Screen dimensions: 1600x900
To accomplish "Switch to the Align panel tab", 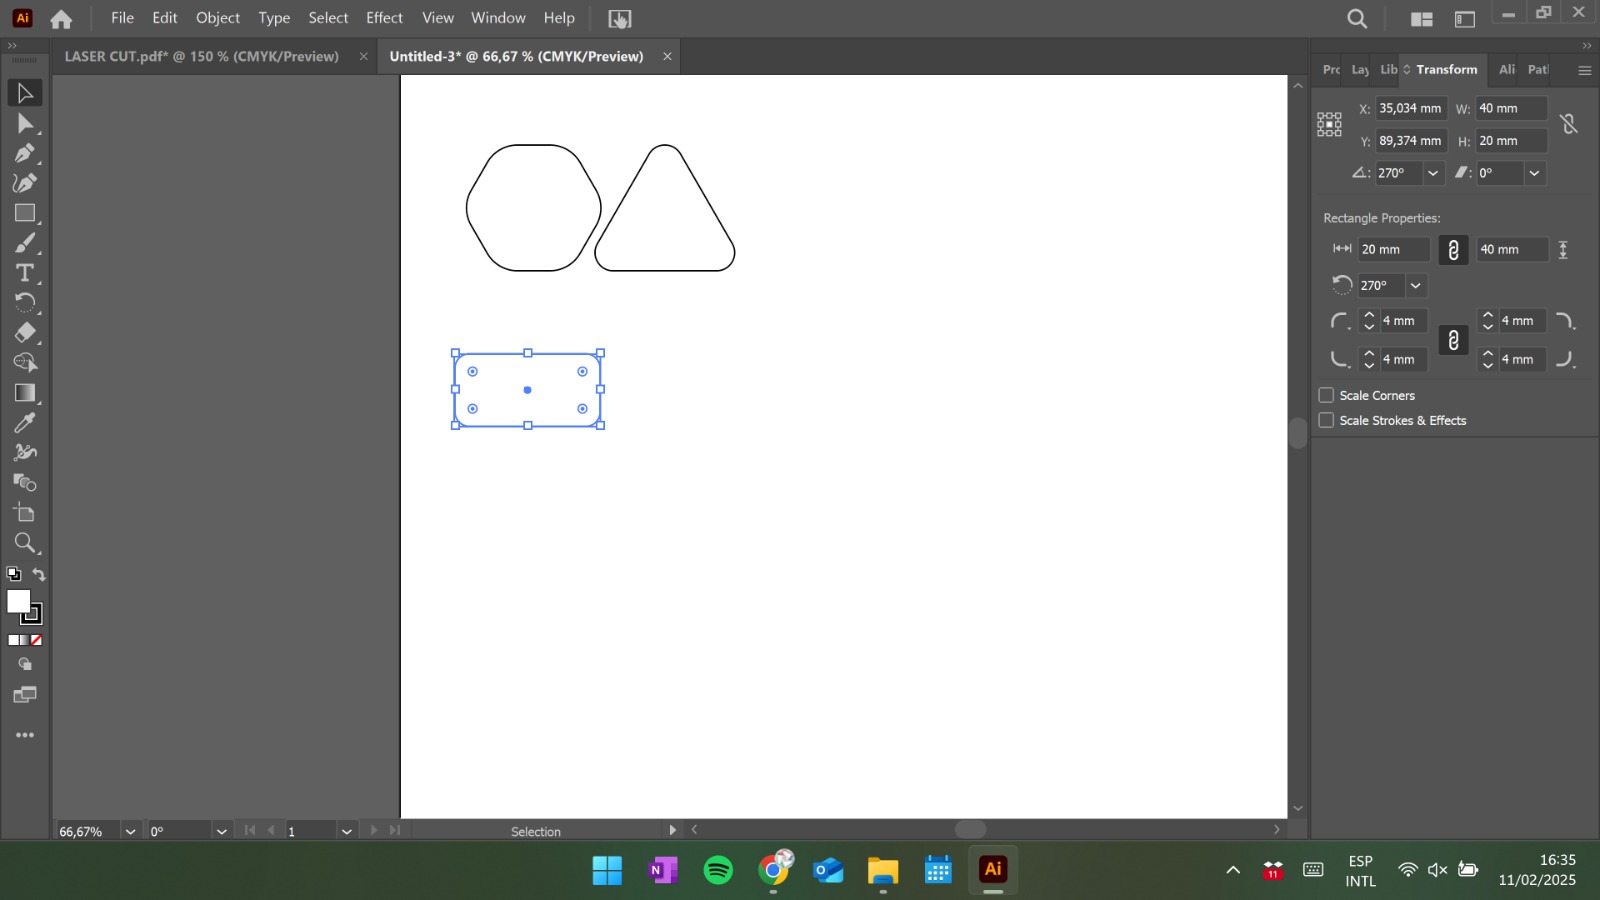I will click(1506, 69).
